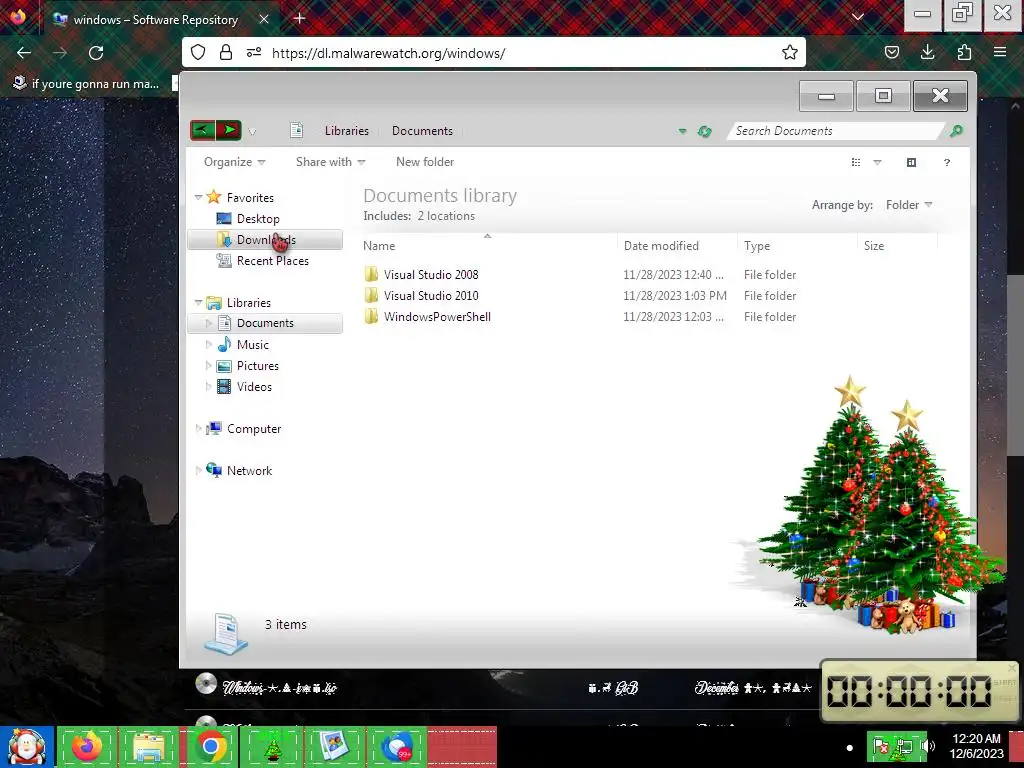Click the Visual Studio 2010 folder icon
The height and width of the screenshot is (768, 1024).
371,295
